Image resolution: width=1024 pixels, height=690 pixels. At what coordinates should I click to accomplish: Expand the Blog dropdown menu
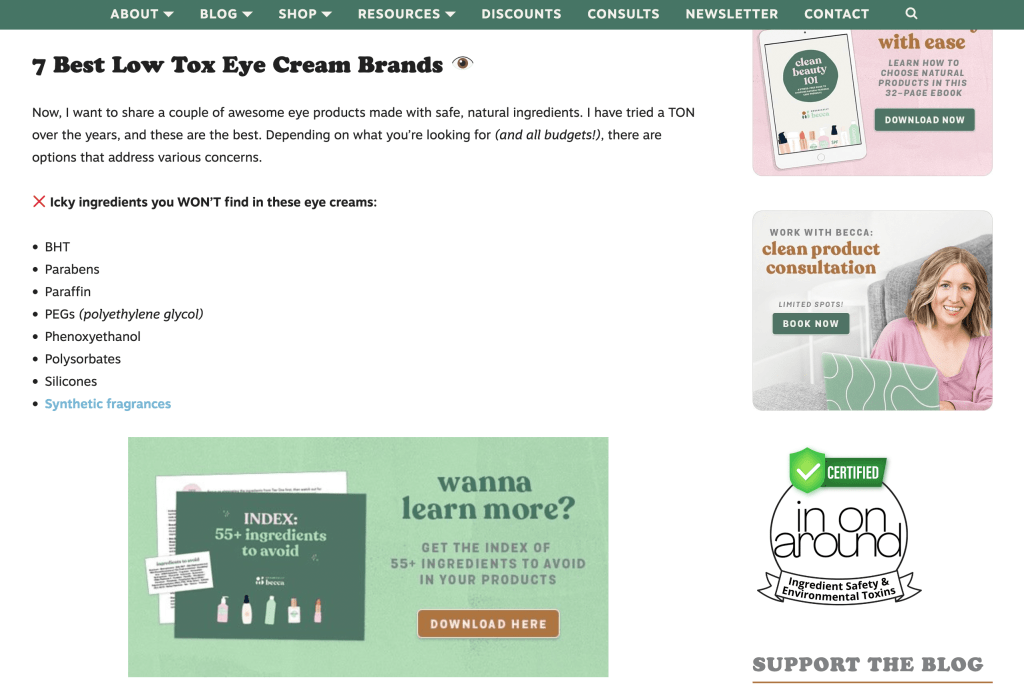226,14
